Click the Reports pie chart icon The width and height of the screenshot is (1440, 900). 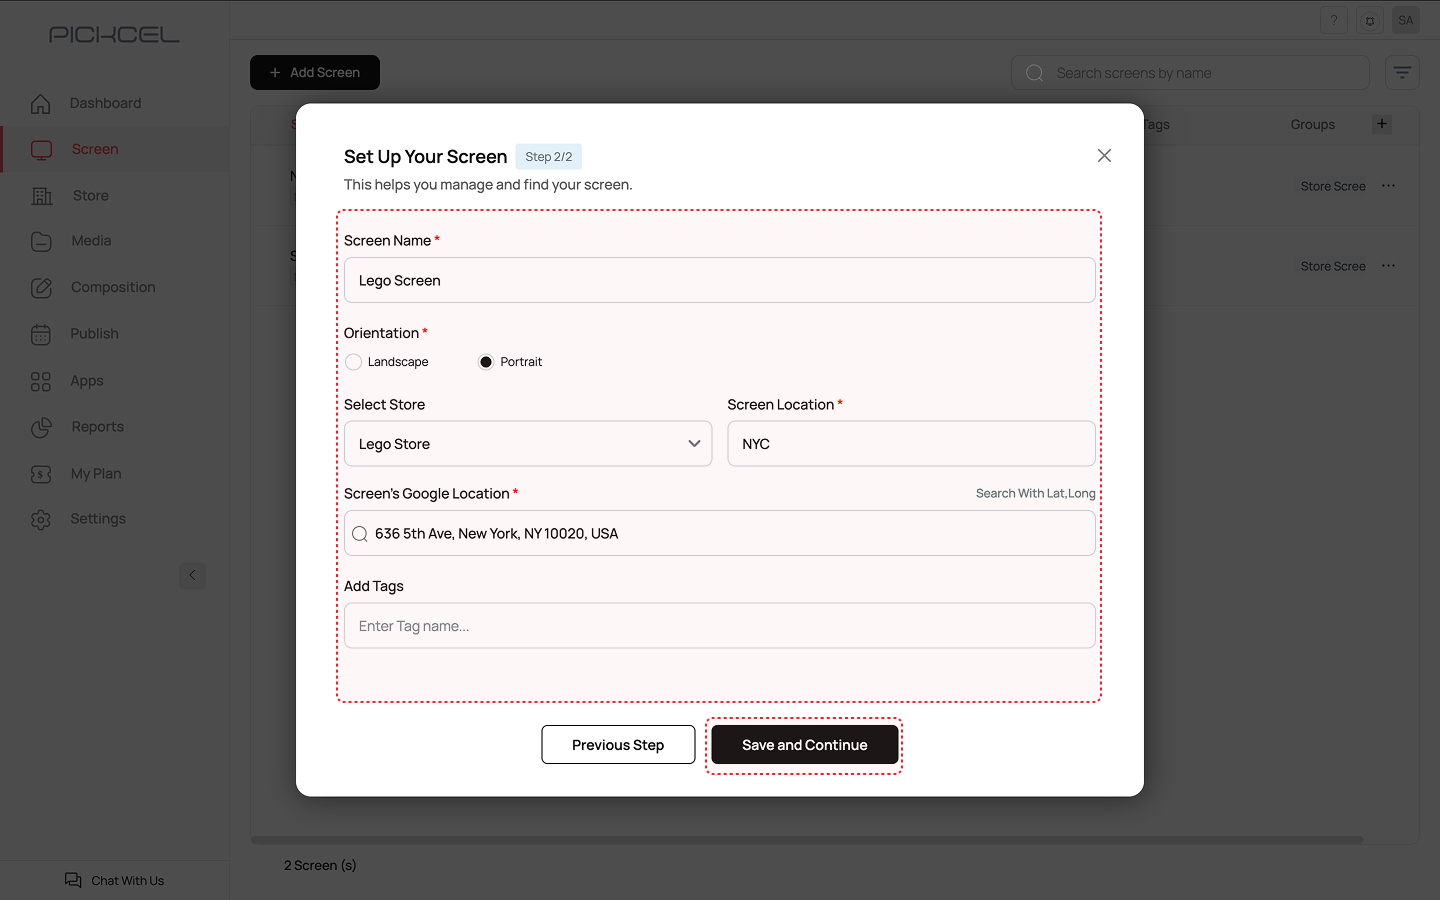point(41,427)
